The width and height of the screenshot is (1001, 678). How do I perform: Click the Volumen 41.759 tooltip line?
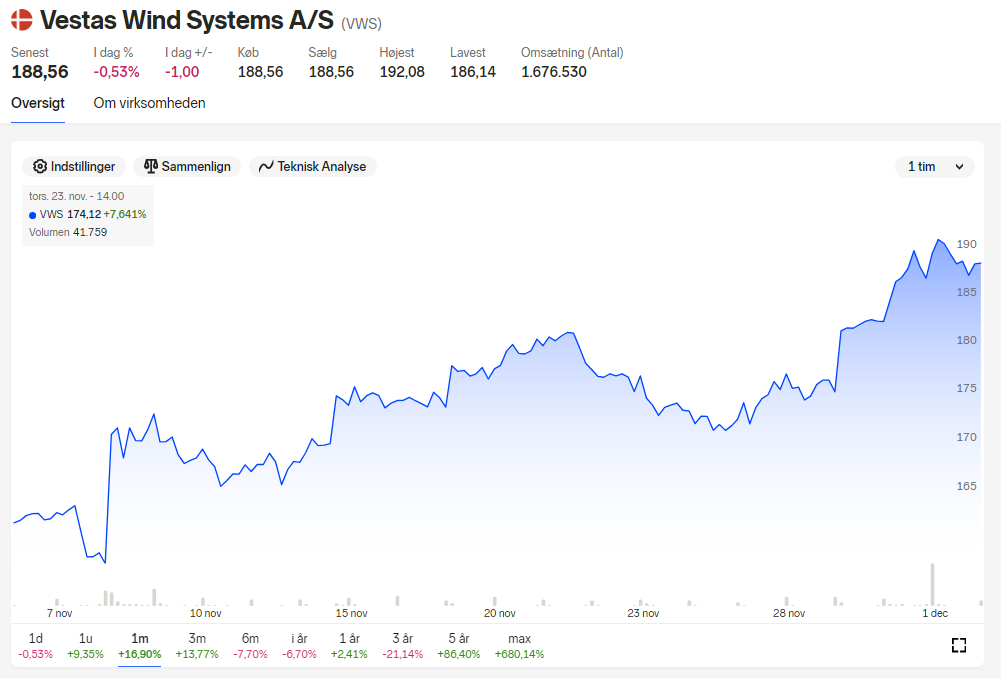68,232
